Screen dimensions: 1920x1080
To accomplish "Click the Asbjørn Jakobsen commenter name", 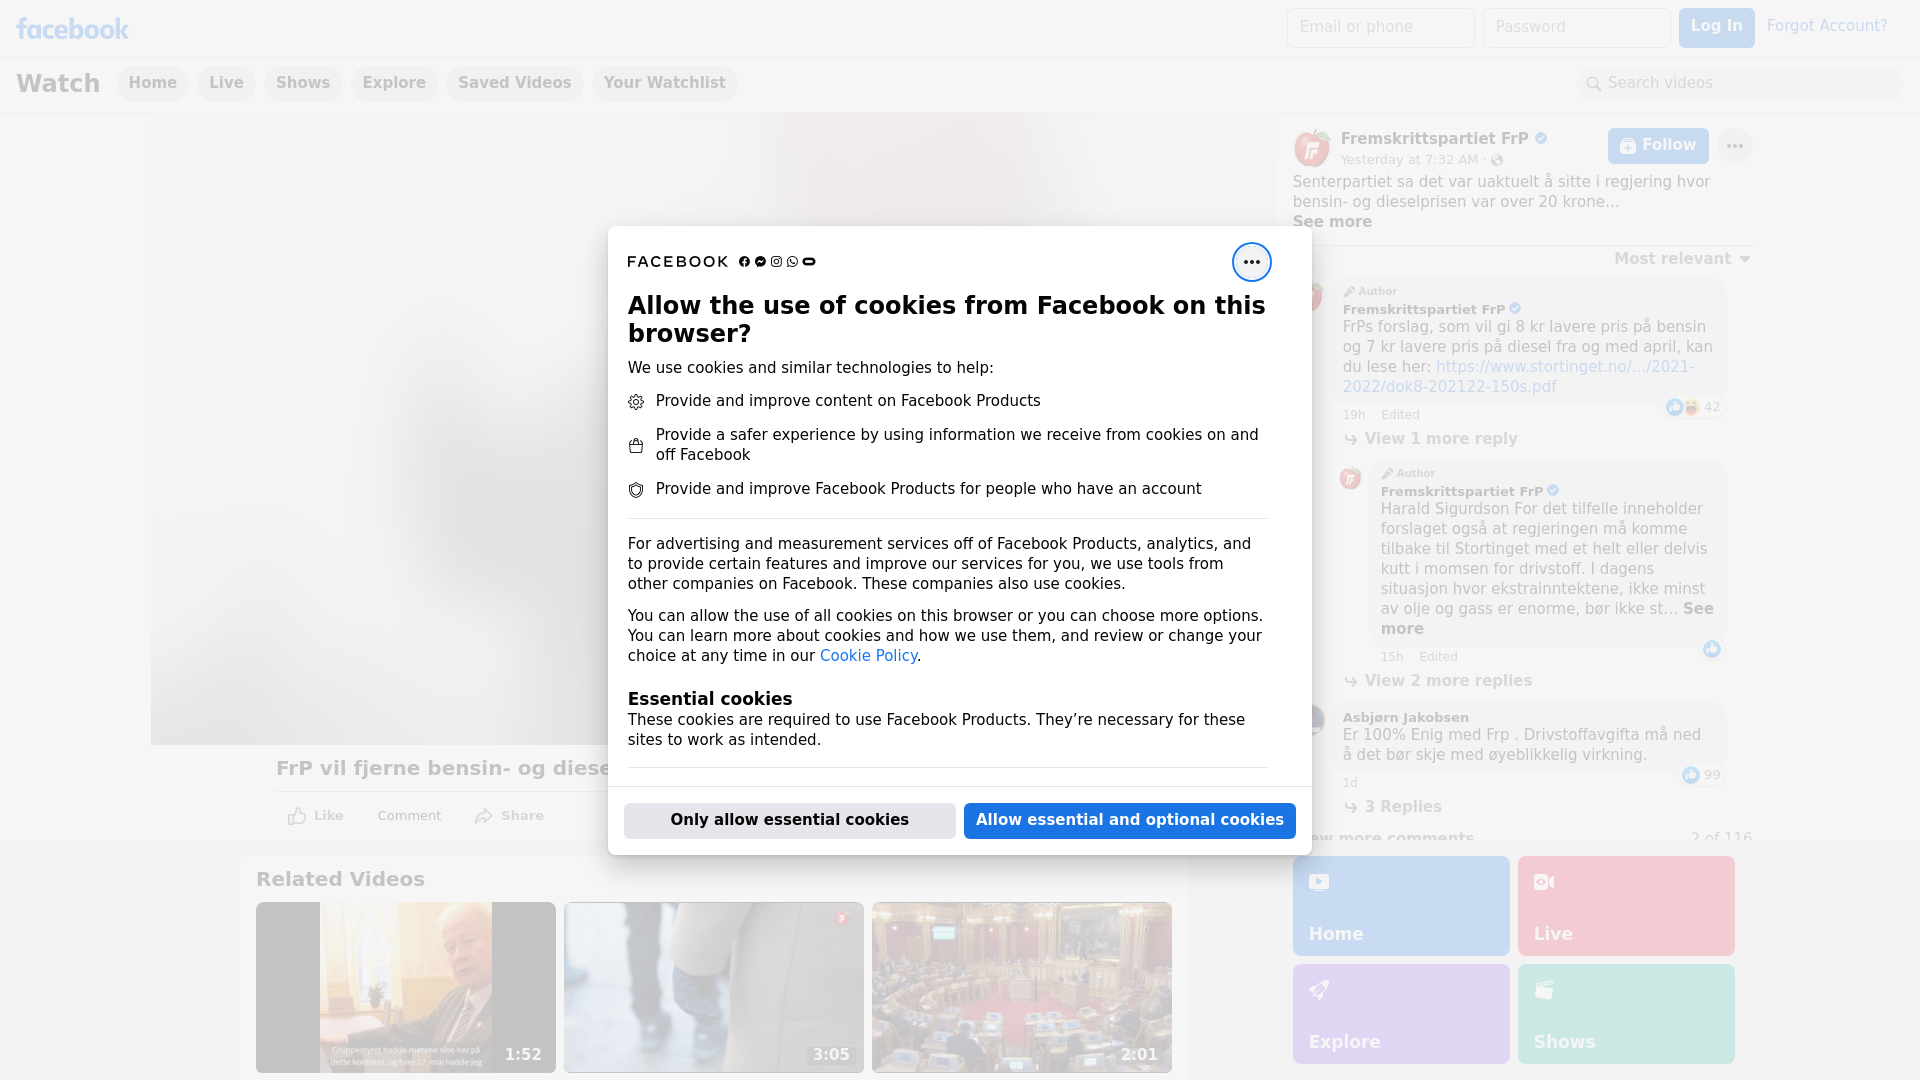I will pyautogui.click(x=1405, y=718).
